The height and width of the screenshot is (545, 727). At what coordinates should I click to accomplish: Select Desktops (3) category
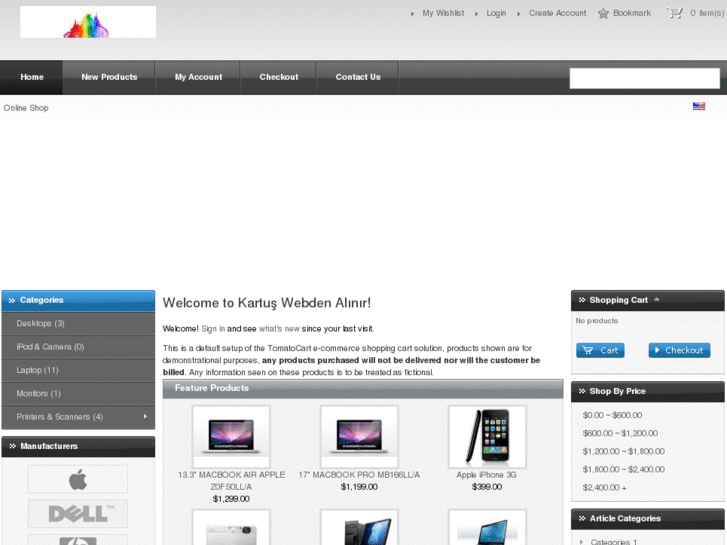coord(78,324)
